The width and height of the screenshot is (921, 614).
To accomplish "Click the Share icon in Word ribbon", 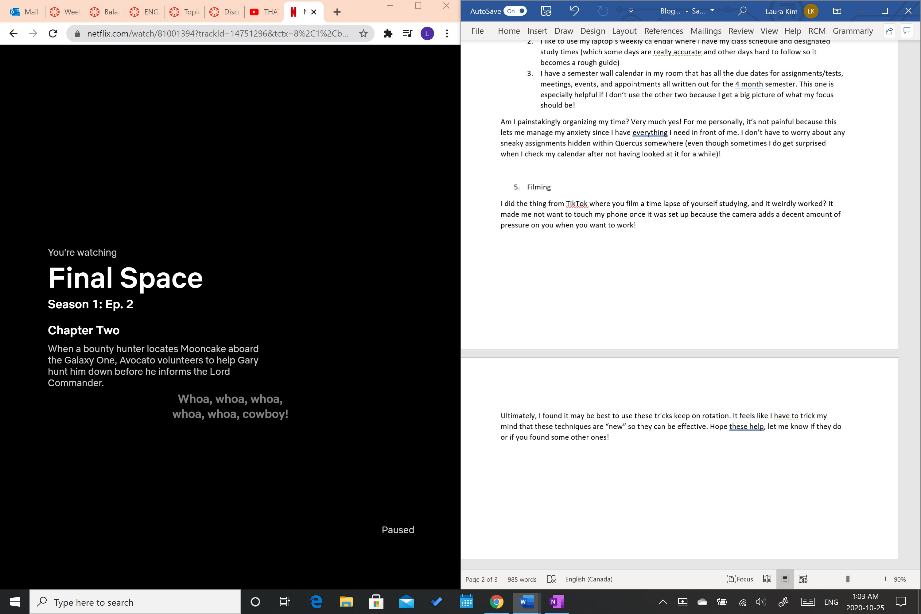I will pyautogui.click(x=889, y=31).
